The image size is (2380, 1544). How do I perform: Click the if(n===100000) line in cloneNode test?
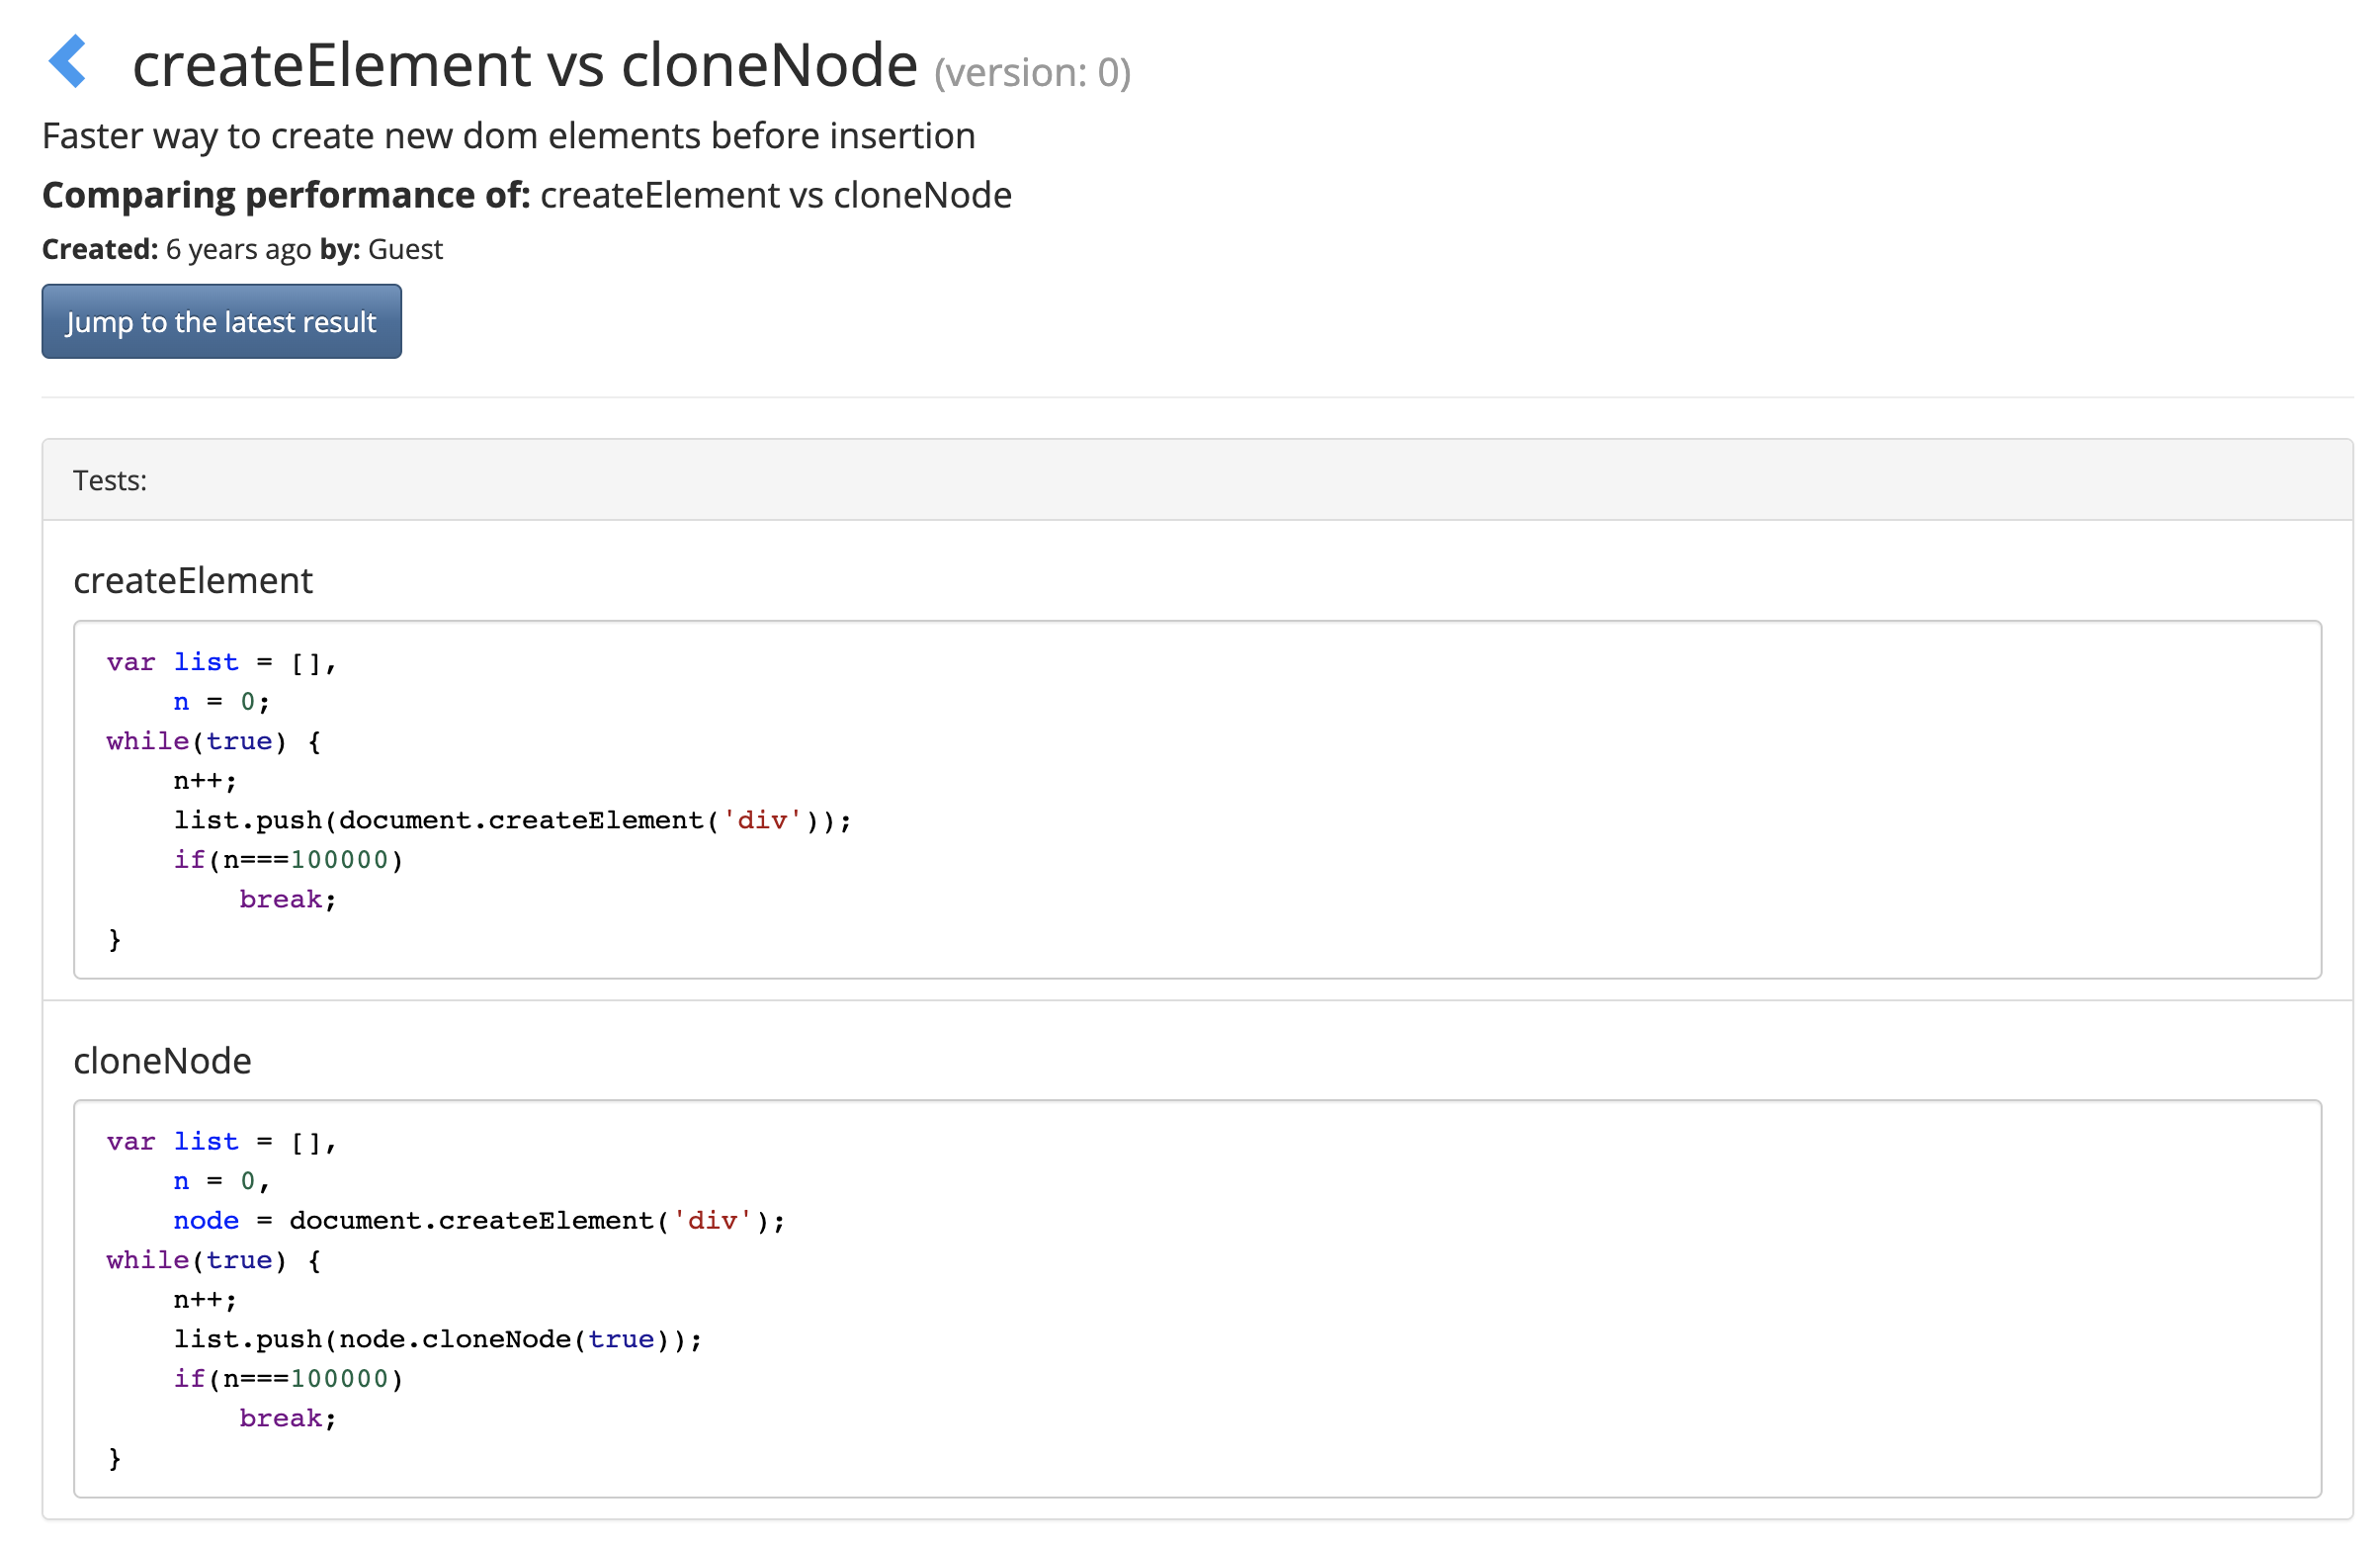(288, 1379)
